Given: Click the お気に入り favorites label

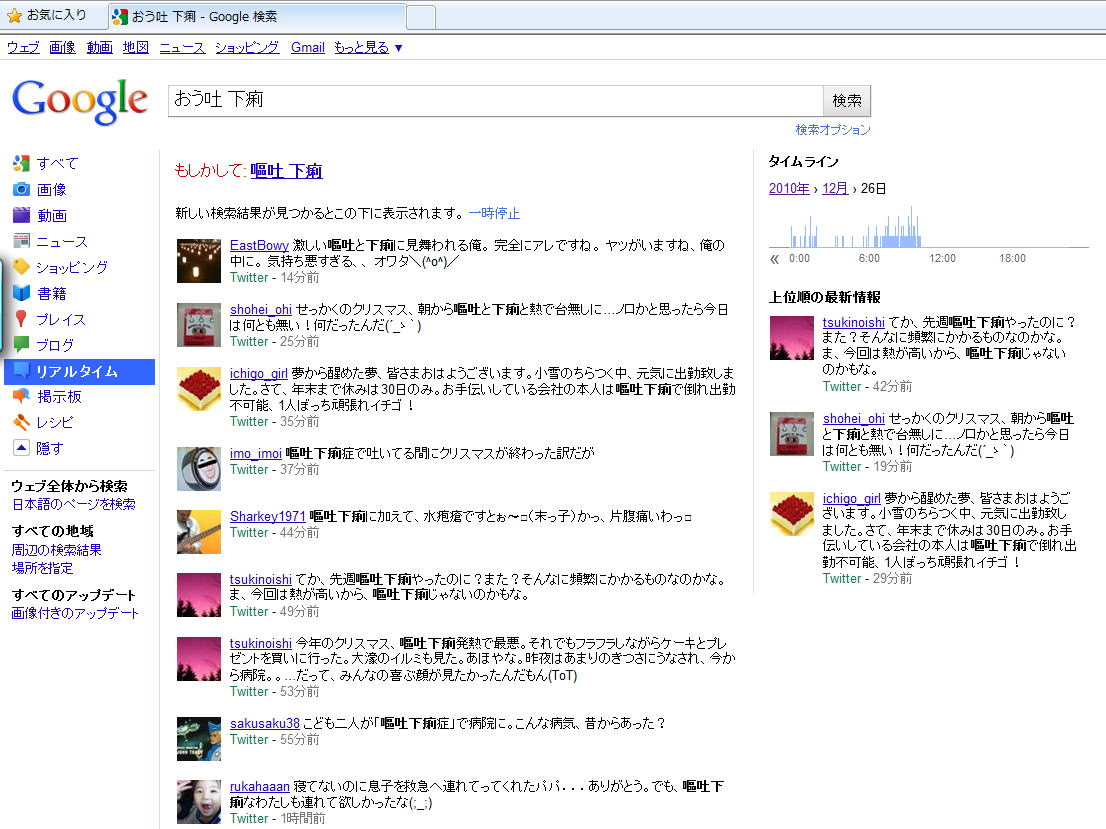Looking at the screenshot, I should [56, 15].
